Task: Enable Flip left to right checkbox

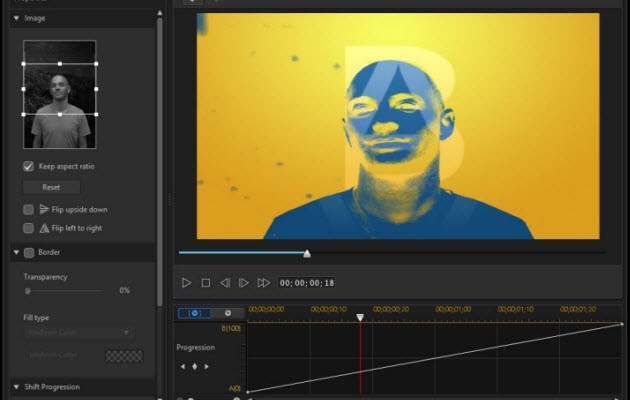Action: pos(28,228)
